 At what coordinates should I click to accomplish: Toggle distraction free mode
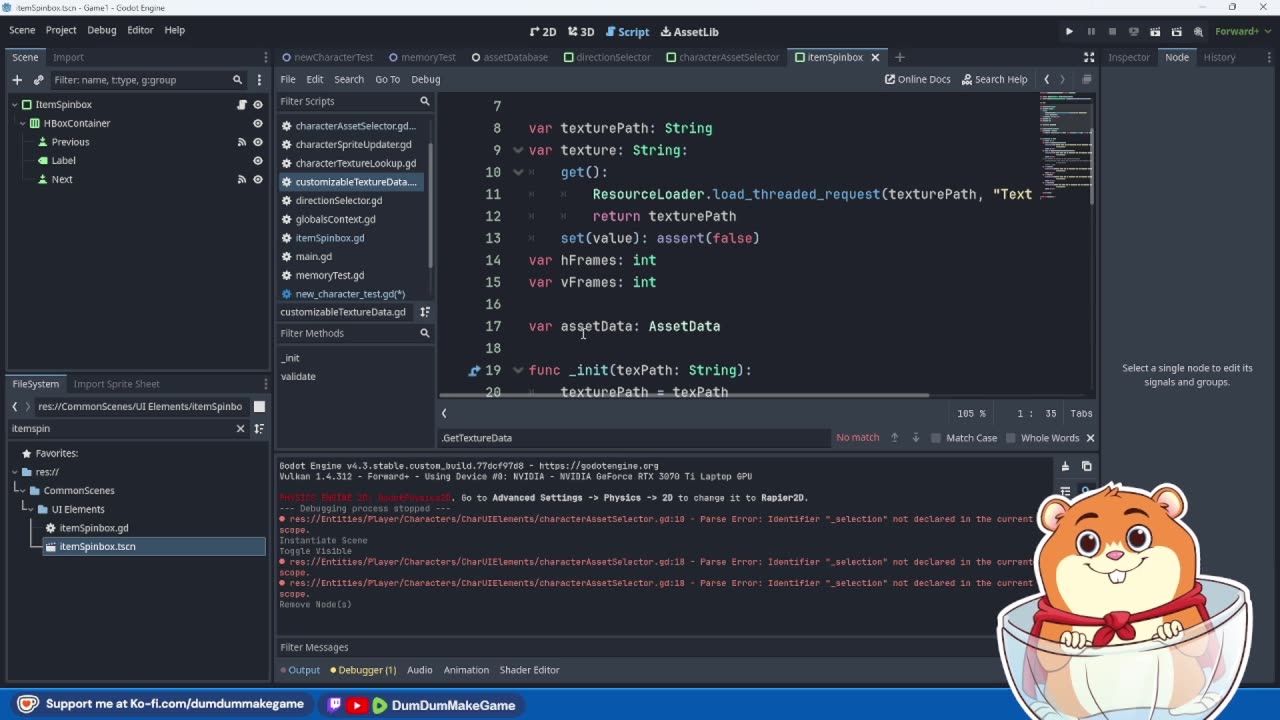tap(1089, 58)
